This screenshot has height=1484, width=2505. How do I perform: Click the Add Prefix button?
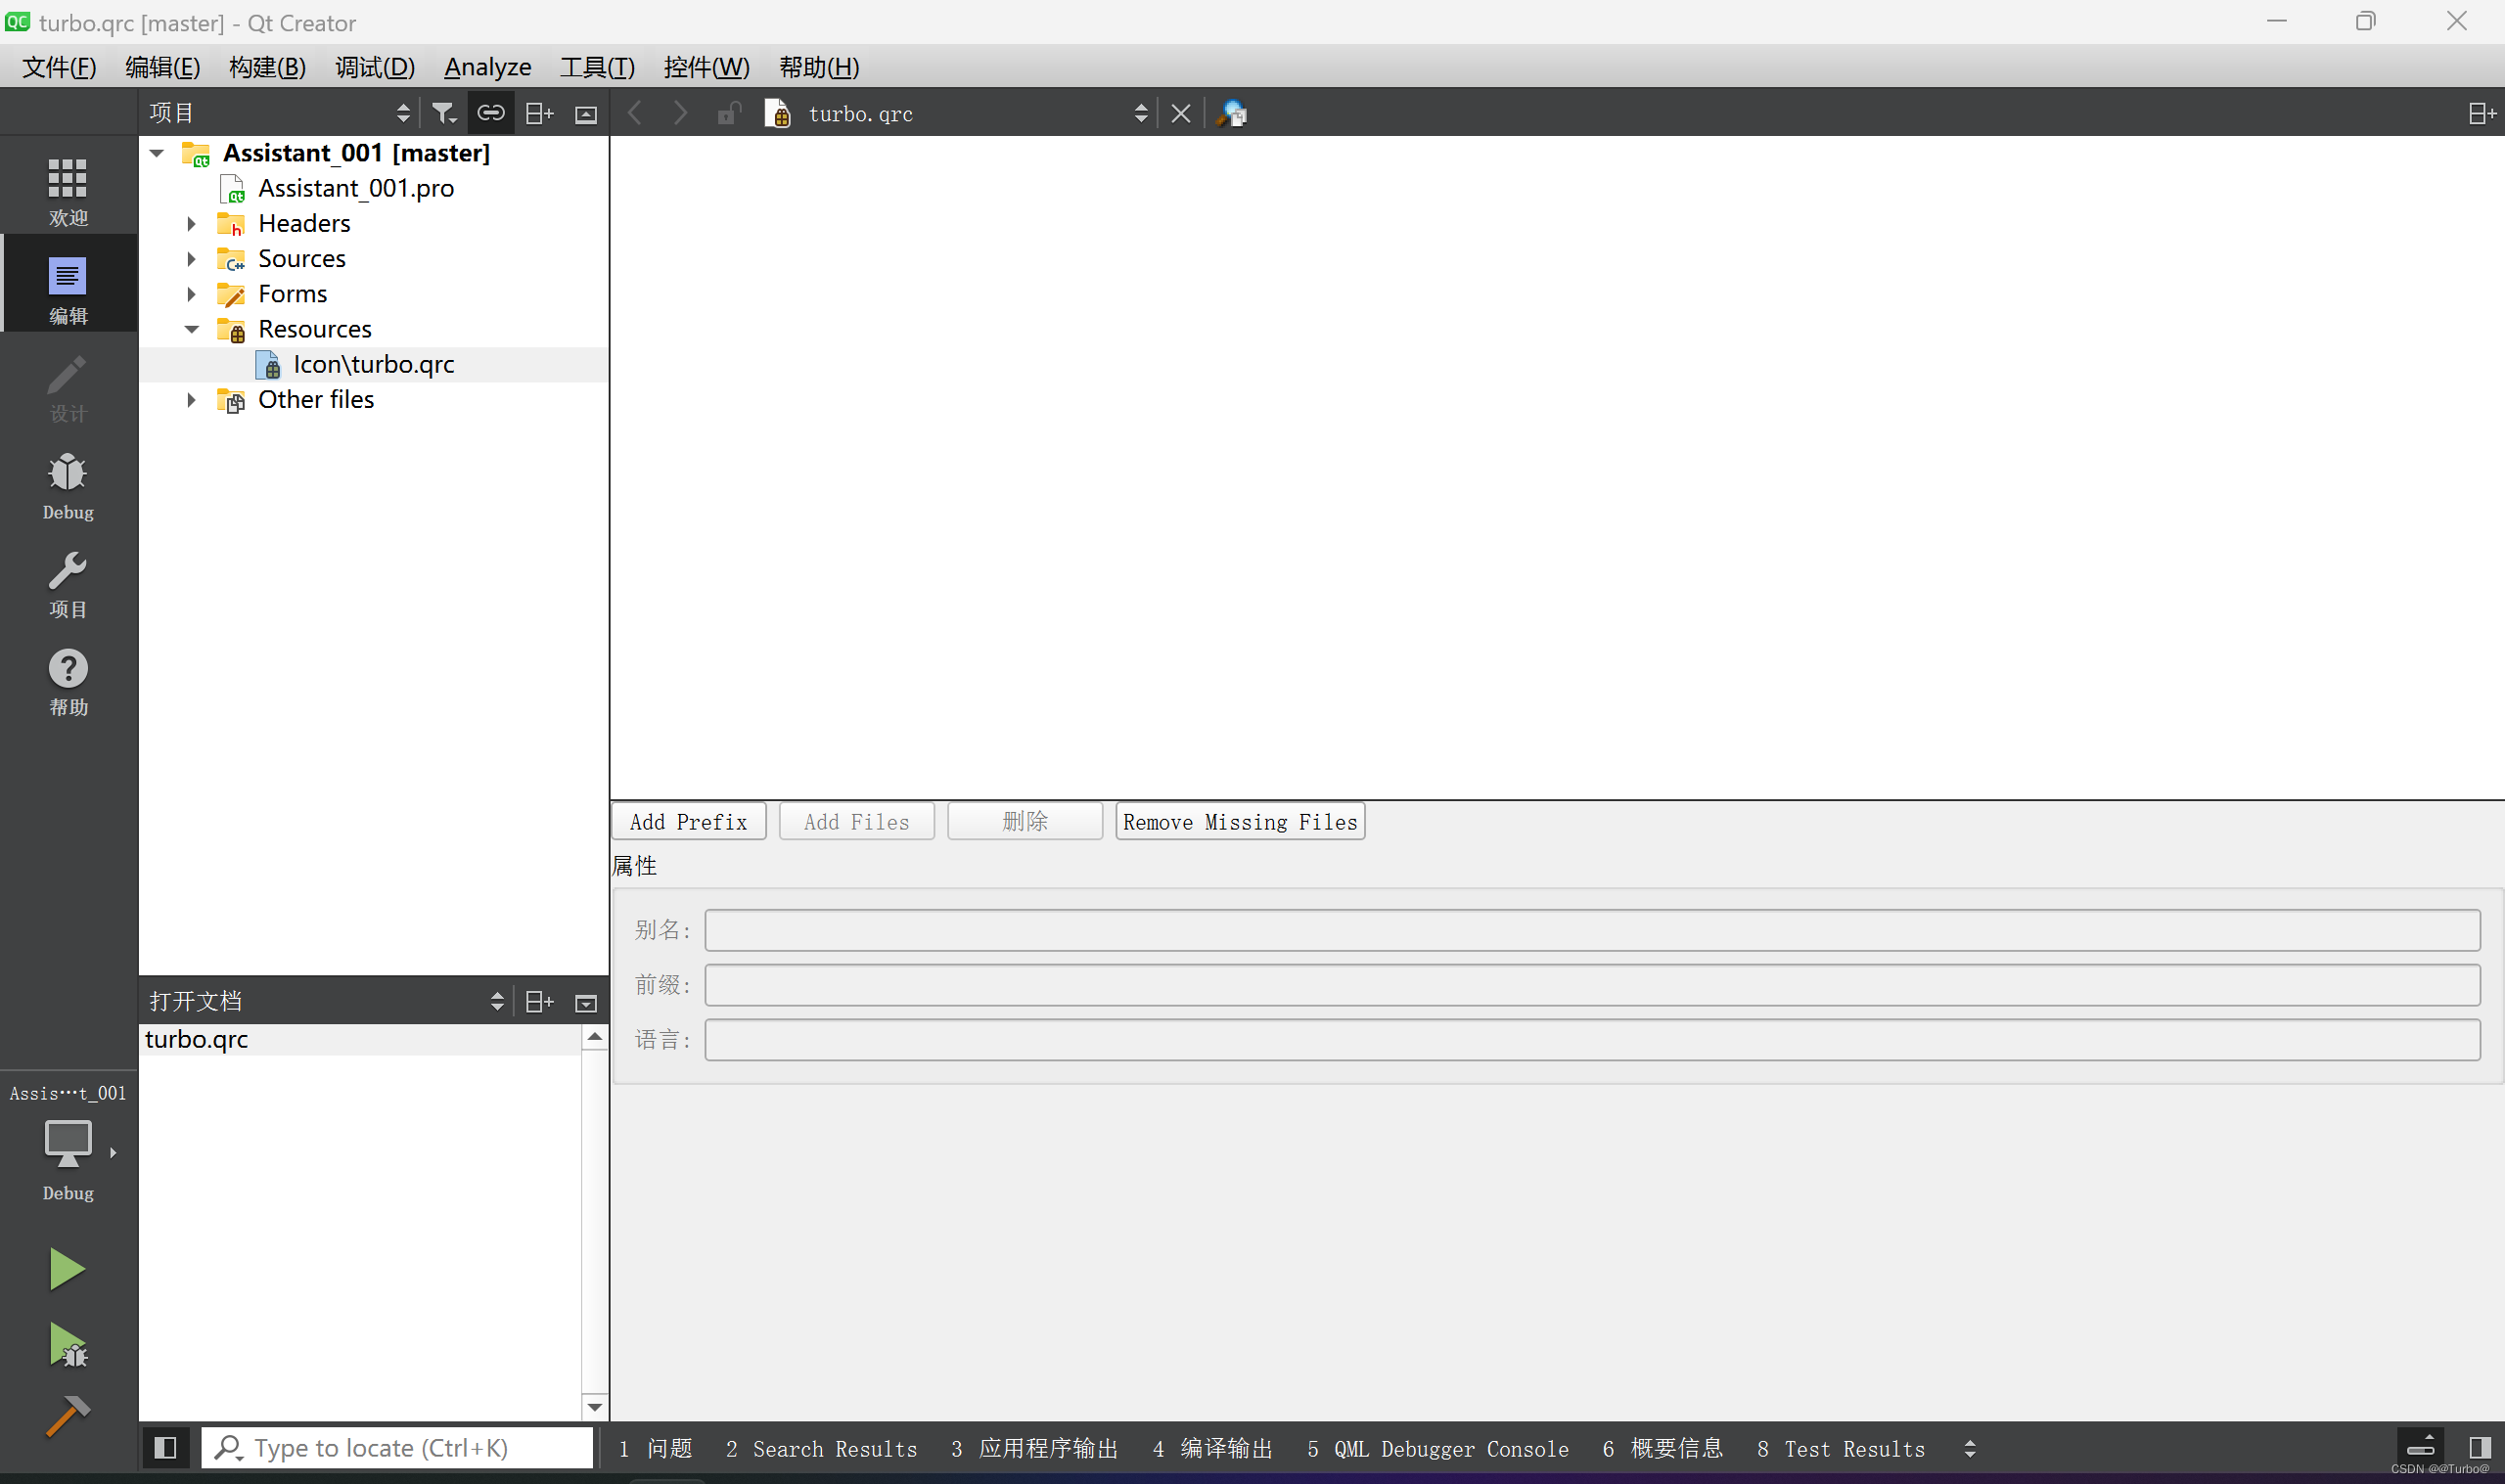688,821
